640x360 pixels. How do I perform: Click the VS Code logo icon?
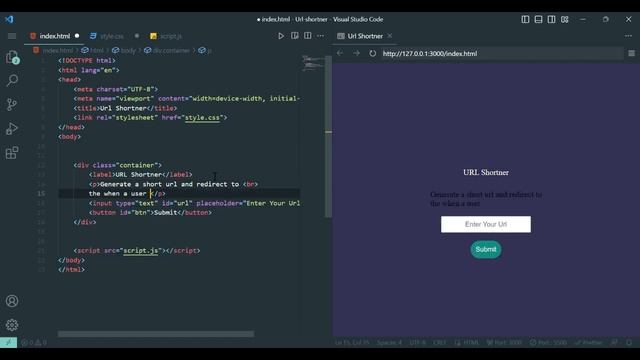(9, 19)
